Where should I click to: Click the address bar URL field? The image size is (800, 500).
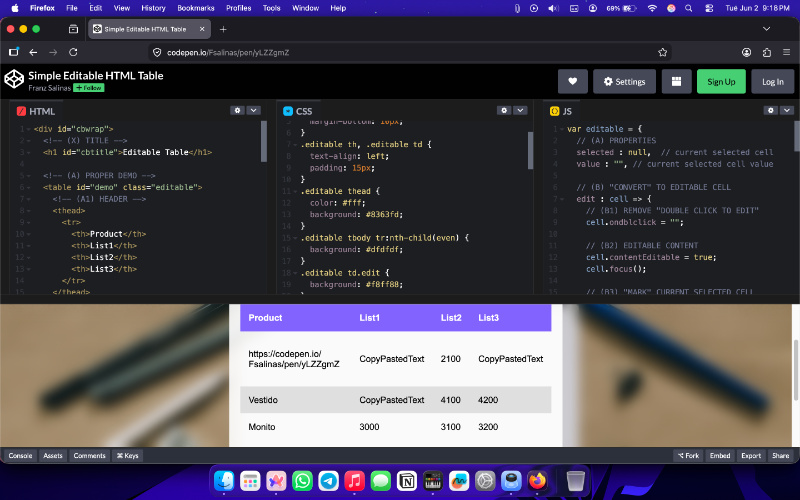[408, 52]
